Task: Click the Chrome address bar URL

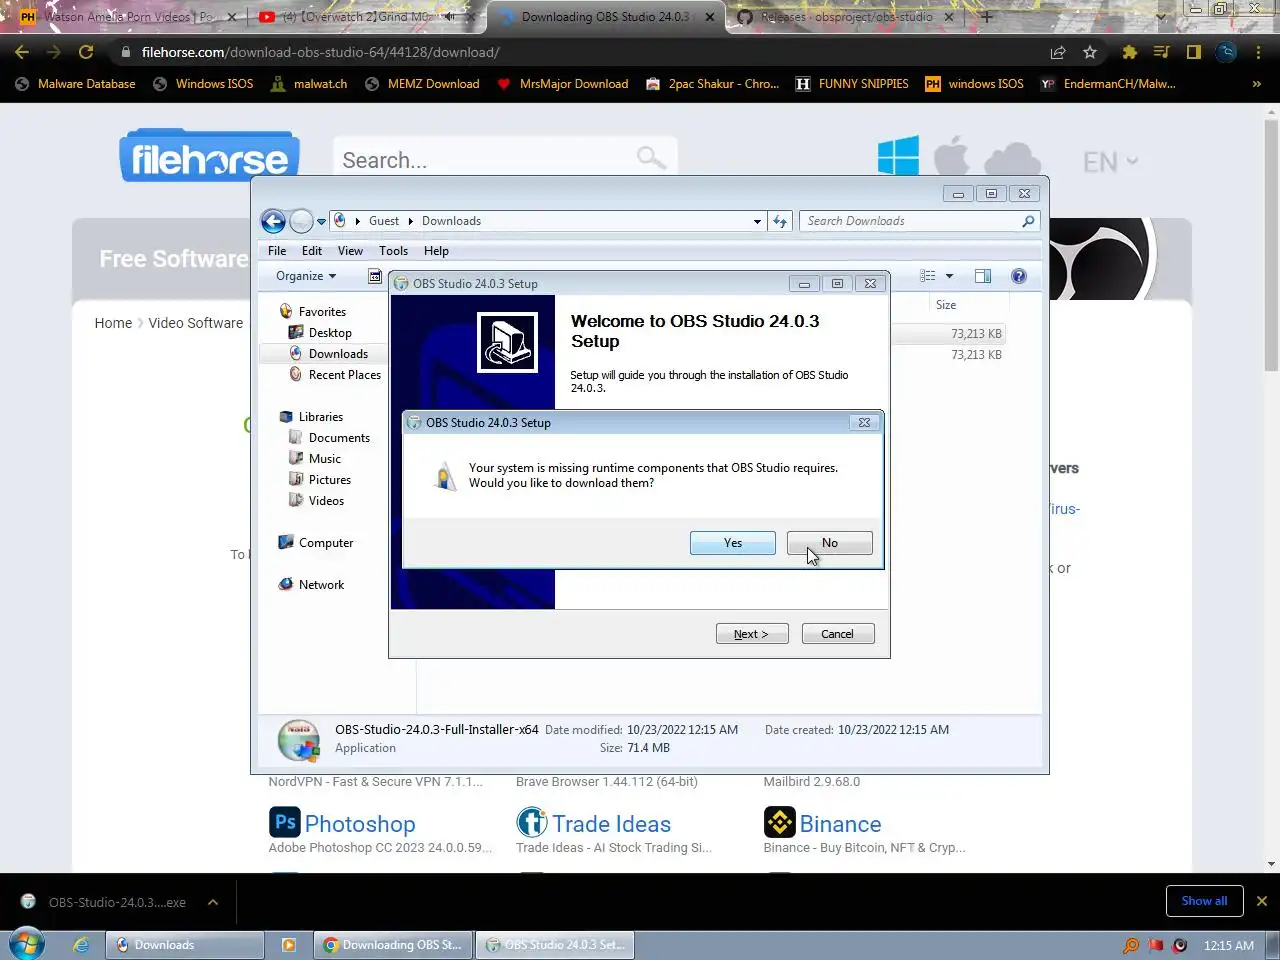Action: pyautogui.click(x=320, y=52)
